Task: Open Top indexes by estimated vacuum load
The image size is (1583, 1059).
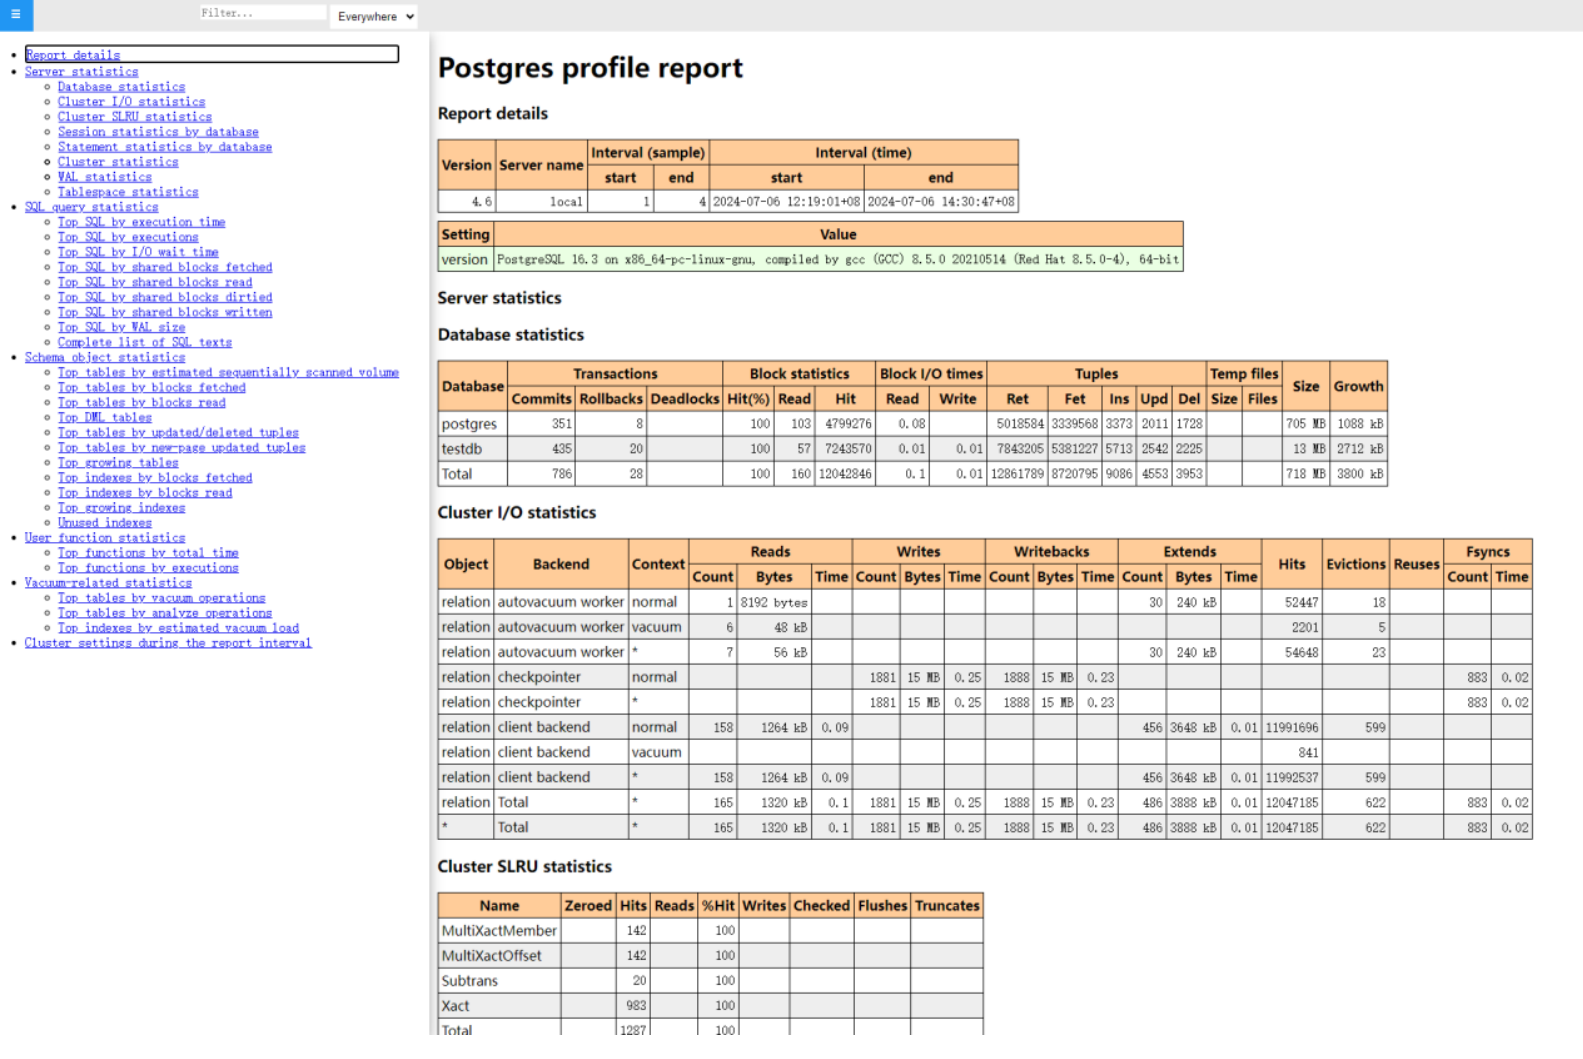Action: click(x=178, y=627)
